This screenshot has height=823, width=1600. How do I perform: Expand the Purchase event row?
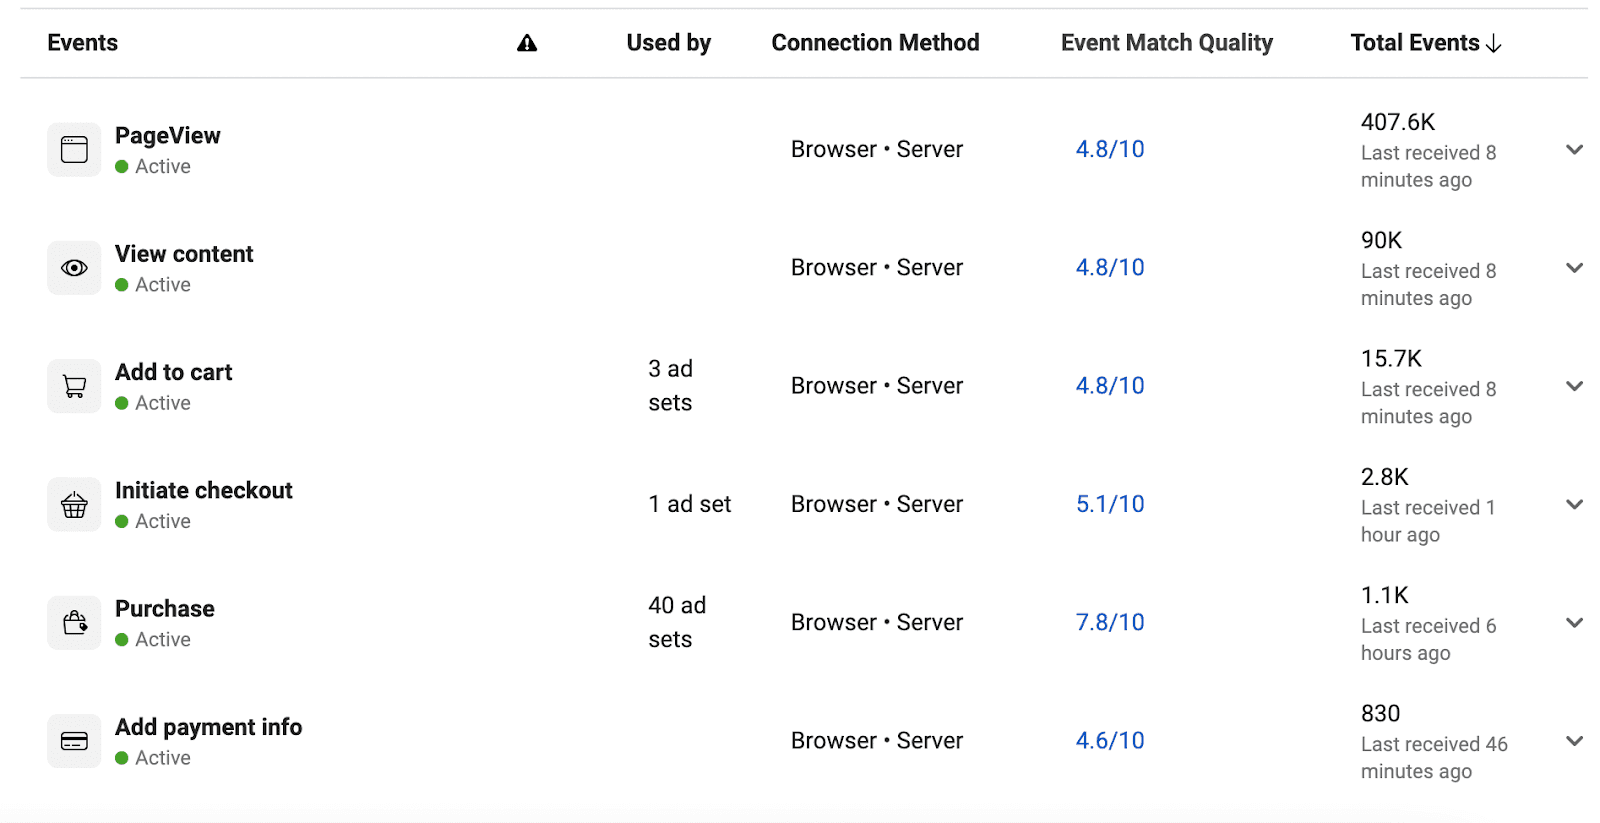pos(1574,622)
